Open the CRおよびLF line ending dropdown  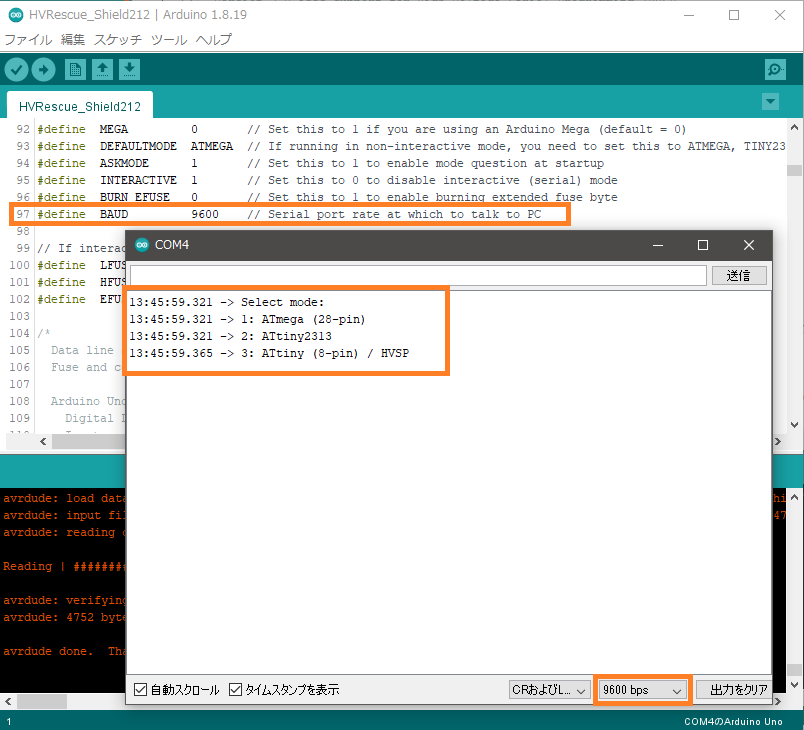click(x=549, y=690)
